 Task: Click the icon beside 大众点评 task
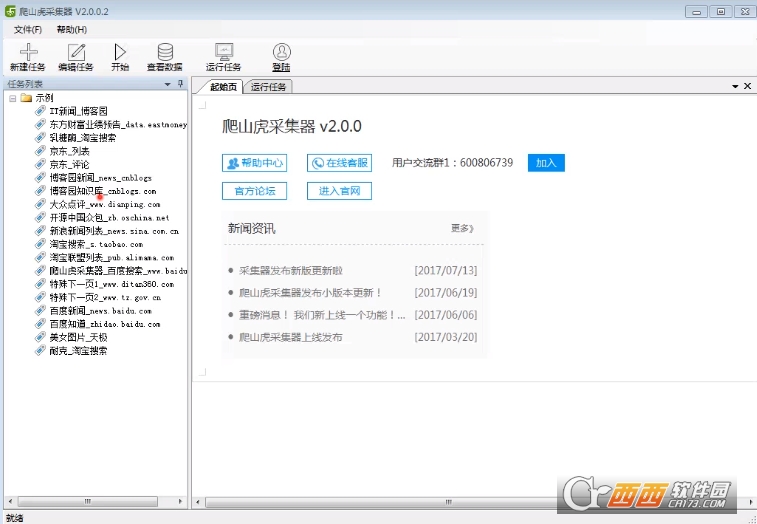click(41, 204)
